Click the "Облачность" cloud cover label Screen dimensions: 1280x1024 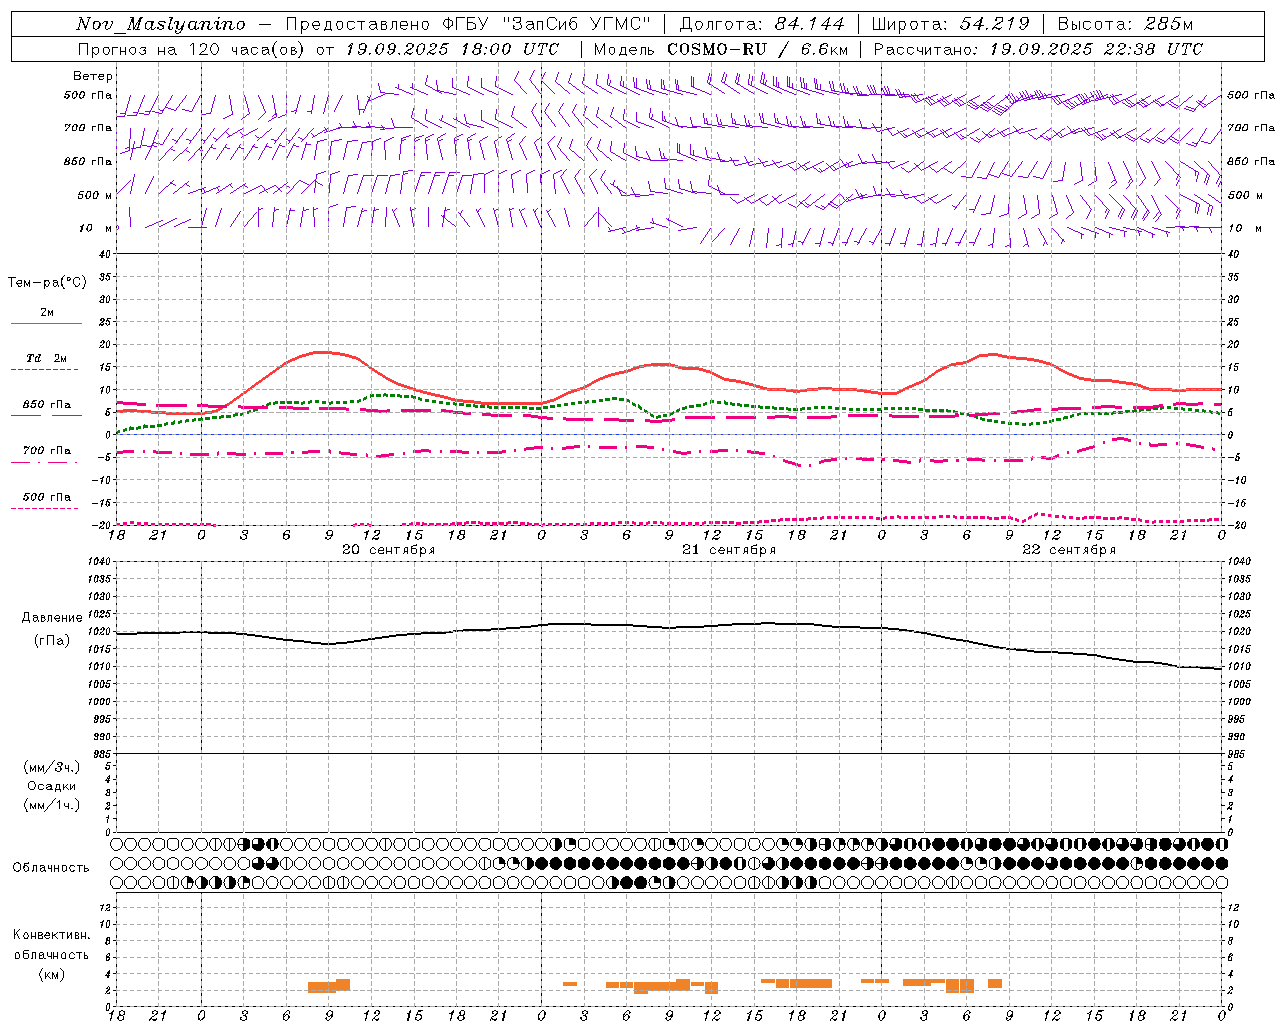[x=52, y=867]
